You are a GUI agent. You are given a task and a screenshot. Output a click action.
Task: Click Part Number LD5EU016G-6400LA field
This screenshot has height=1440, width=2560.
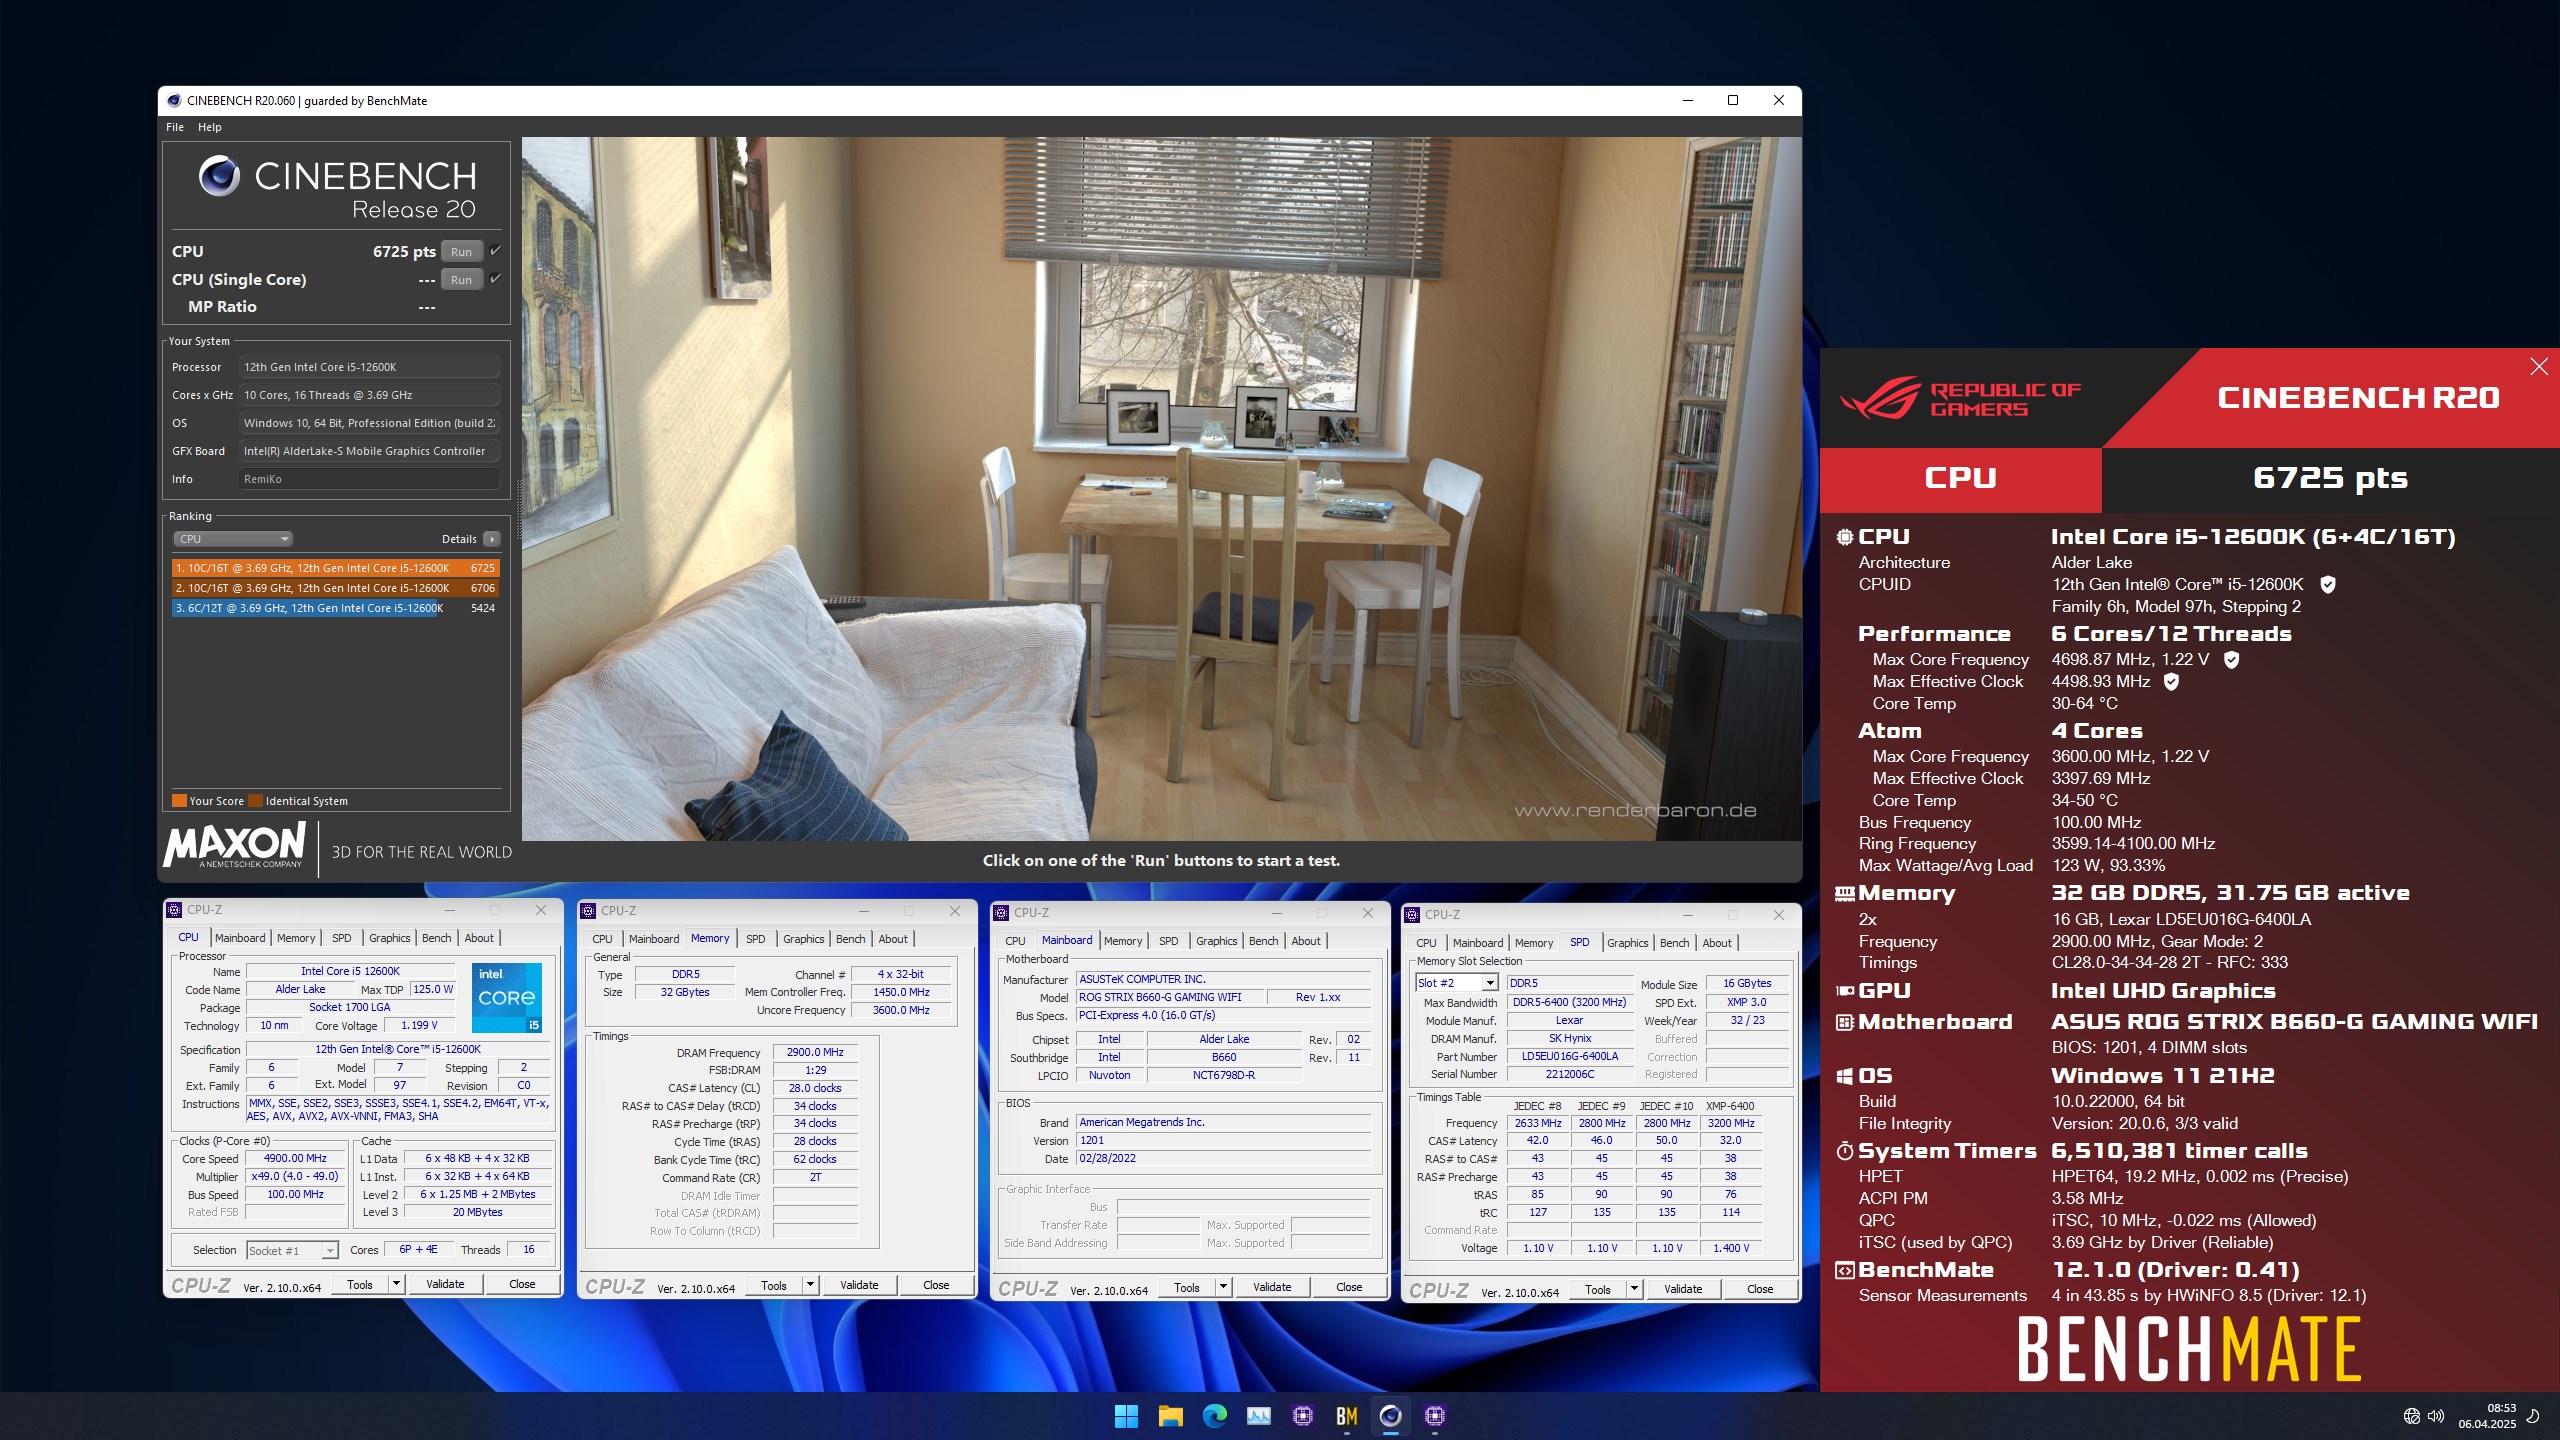click(1570, 1056)
